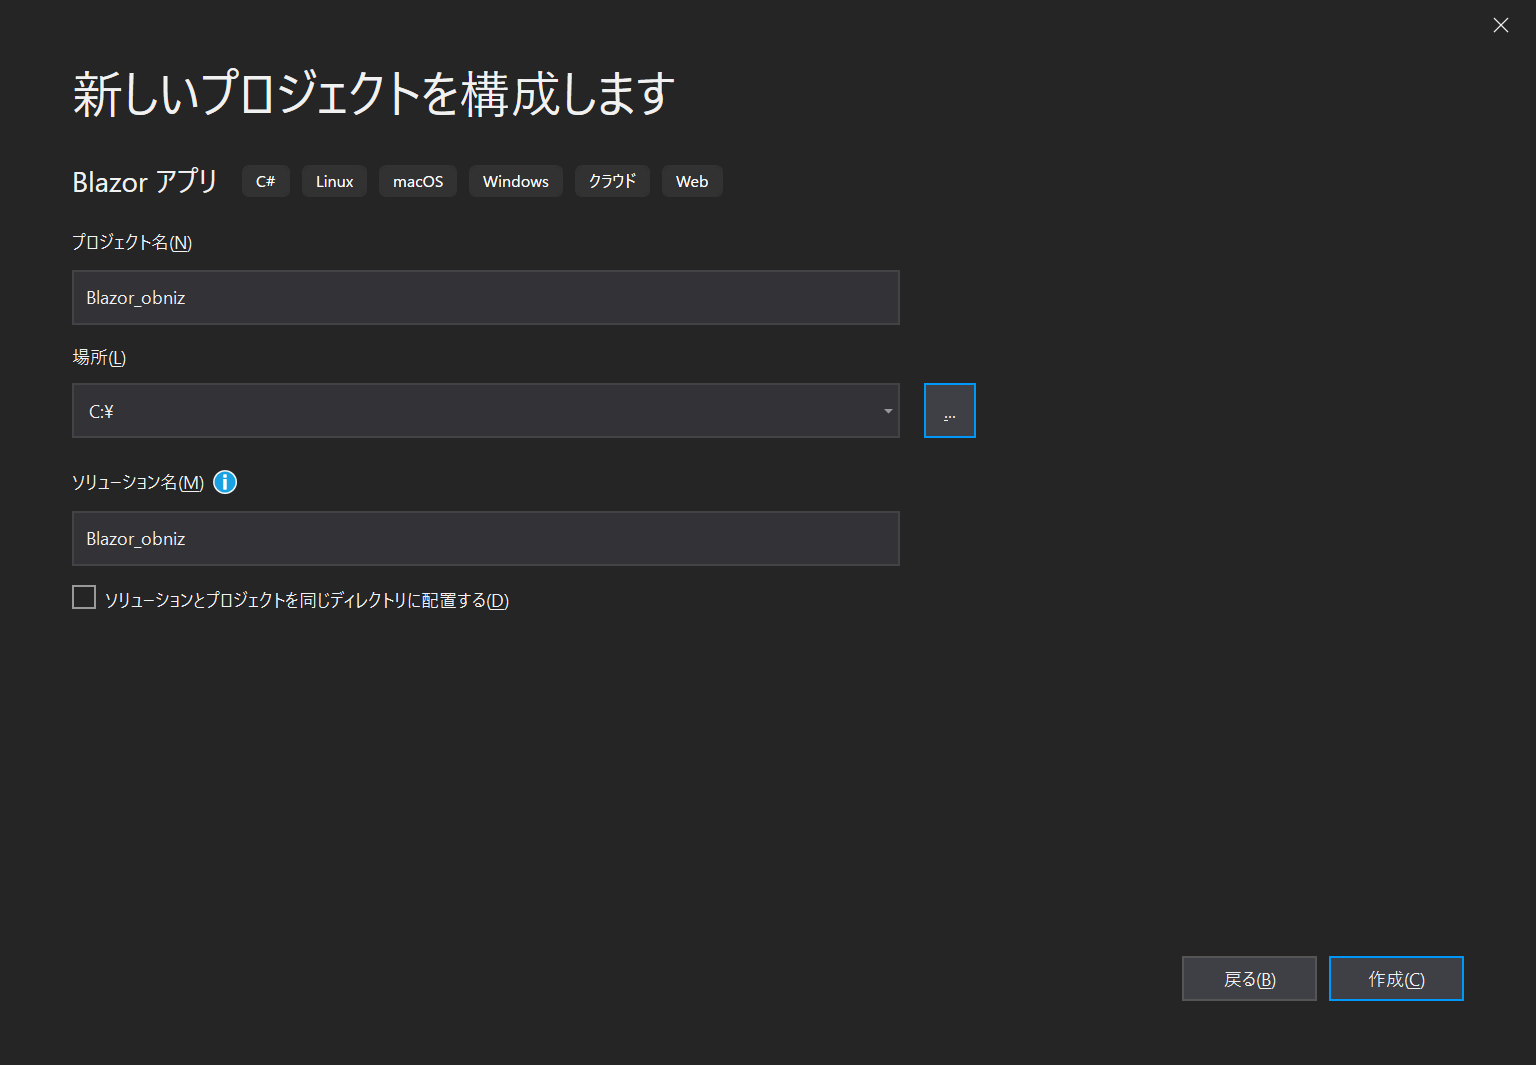
Task: Click the Windows tag
Action: pos(516,181)
